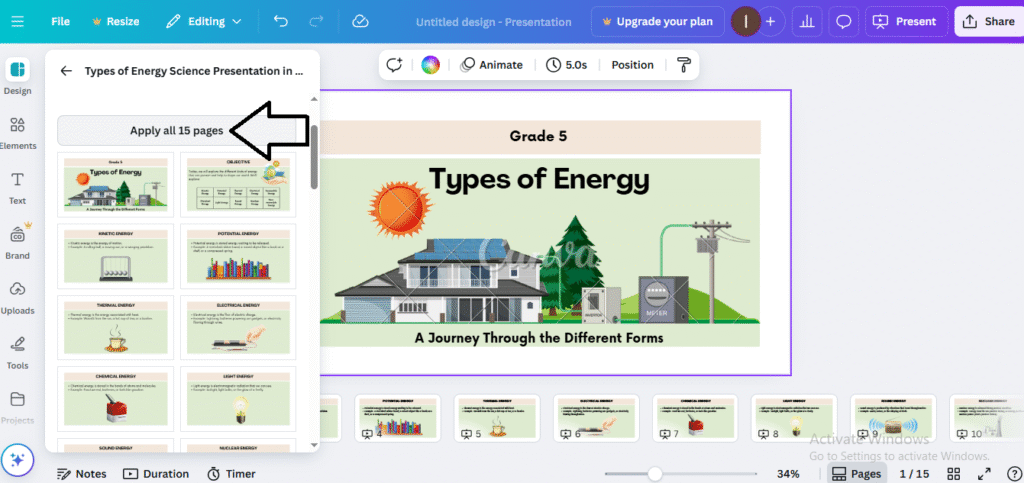Click the Share button
This screenshot has height=483, width=1024.
click(x=988, y=21)
